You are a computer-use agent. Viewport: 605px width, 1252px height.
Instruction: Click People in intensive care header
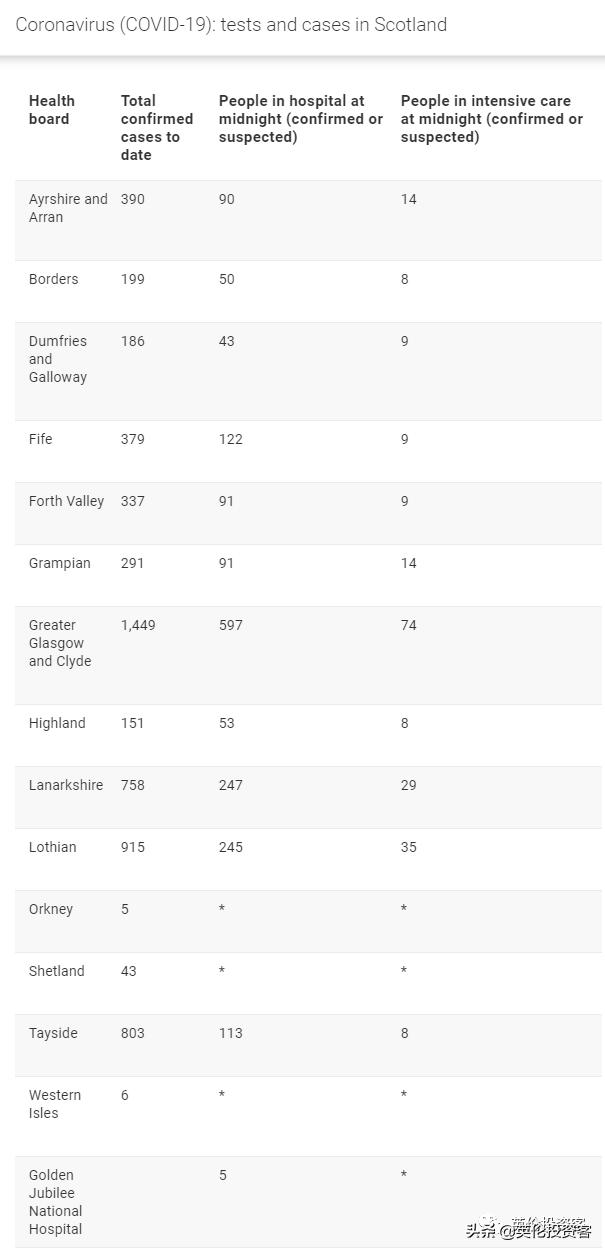tap(491, 119)
